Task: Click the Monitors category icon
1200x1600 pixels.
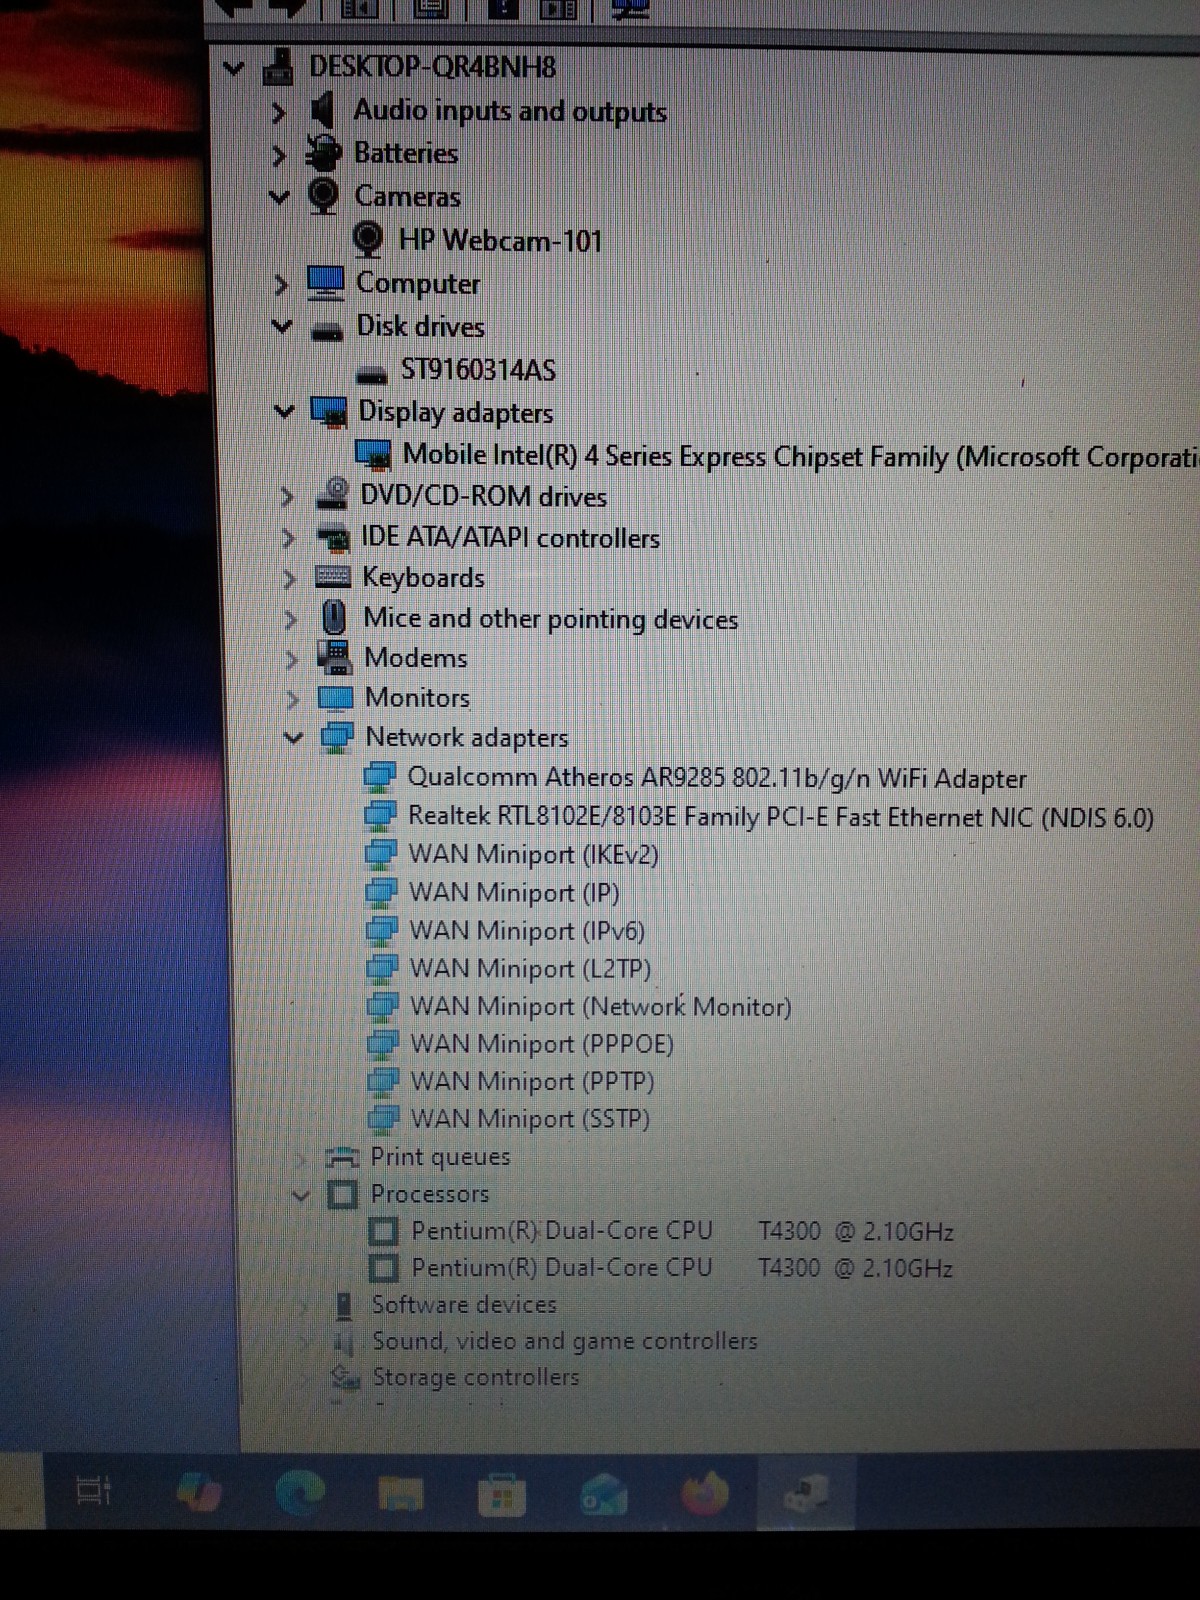Action: click(336, 697)
